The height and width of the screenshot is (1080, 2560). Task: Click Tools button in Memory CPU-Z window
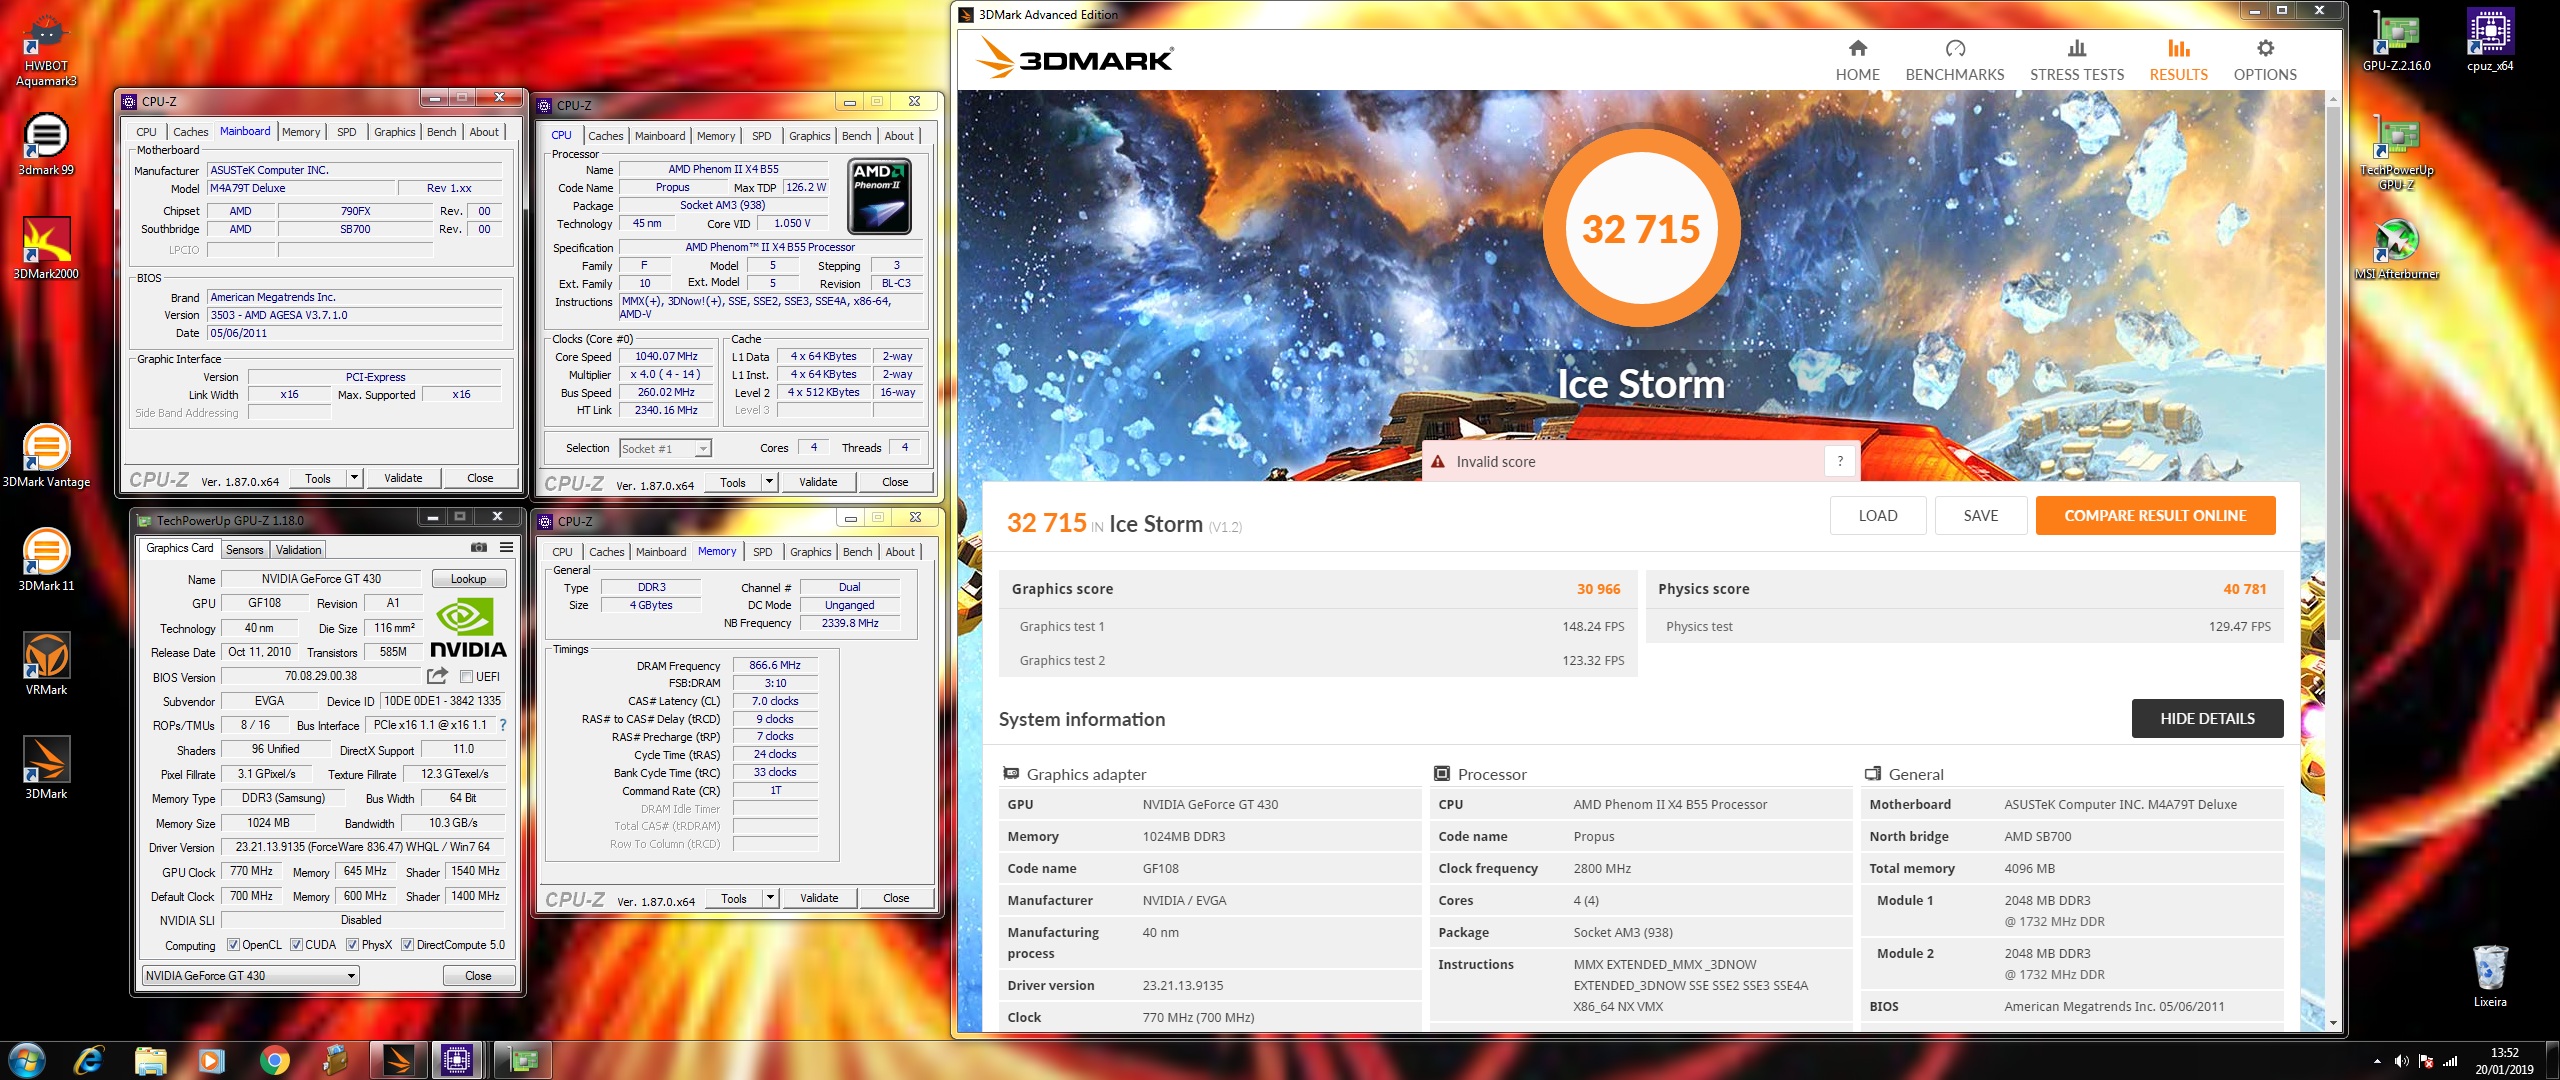[733, 898]
